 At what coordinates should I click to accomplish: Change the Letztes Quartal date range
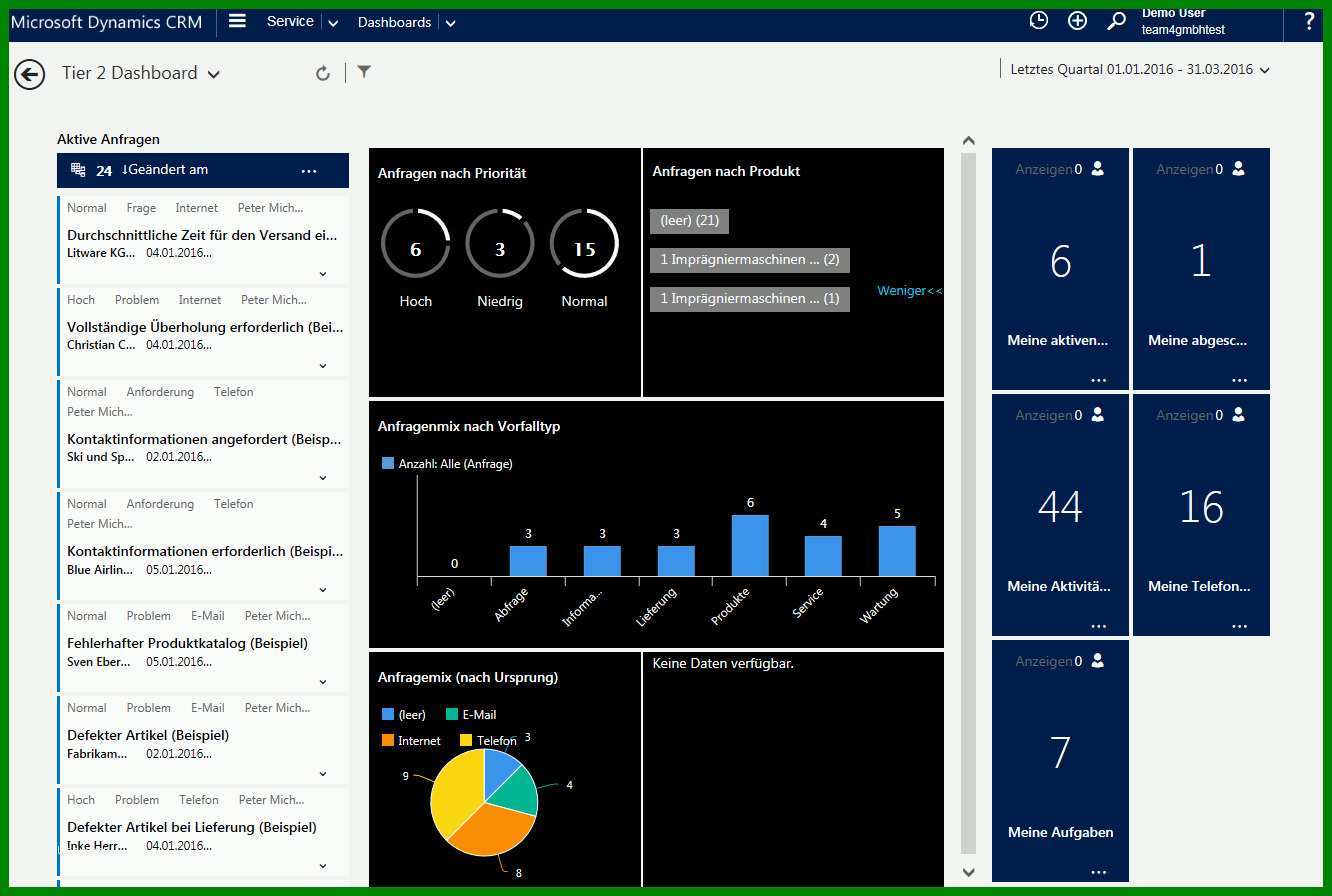(1140, 70)
